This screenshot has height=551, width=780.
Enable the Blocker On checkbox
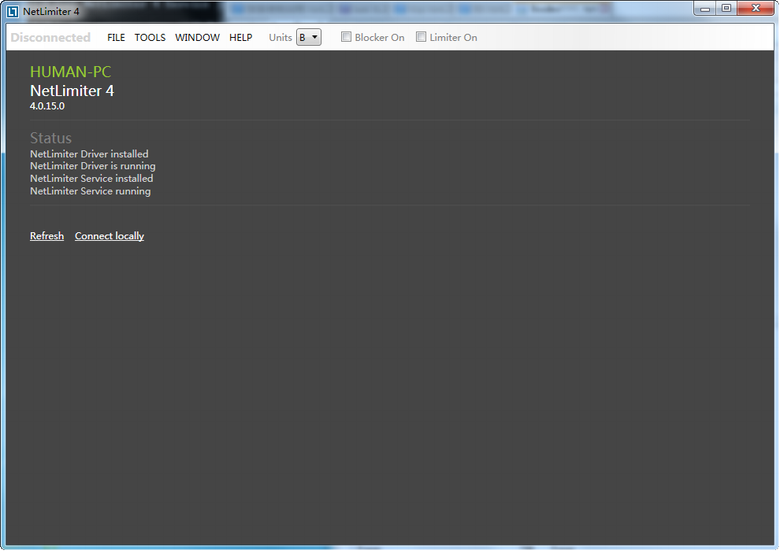tap(346, 37)
